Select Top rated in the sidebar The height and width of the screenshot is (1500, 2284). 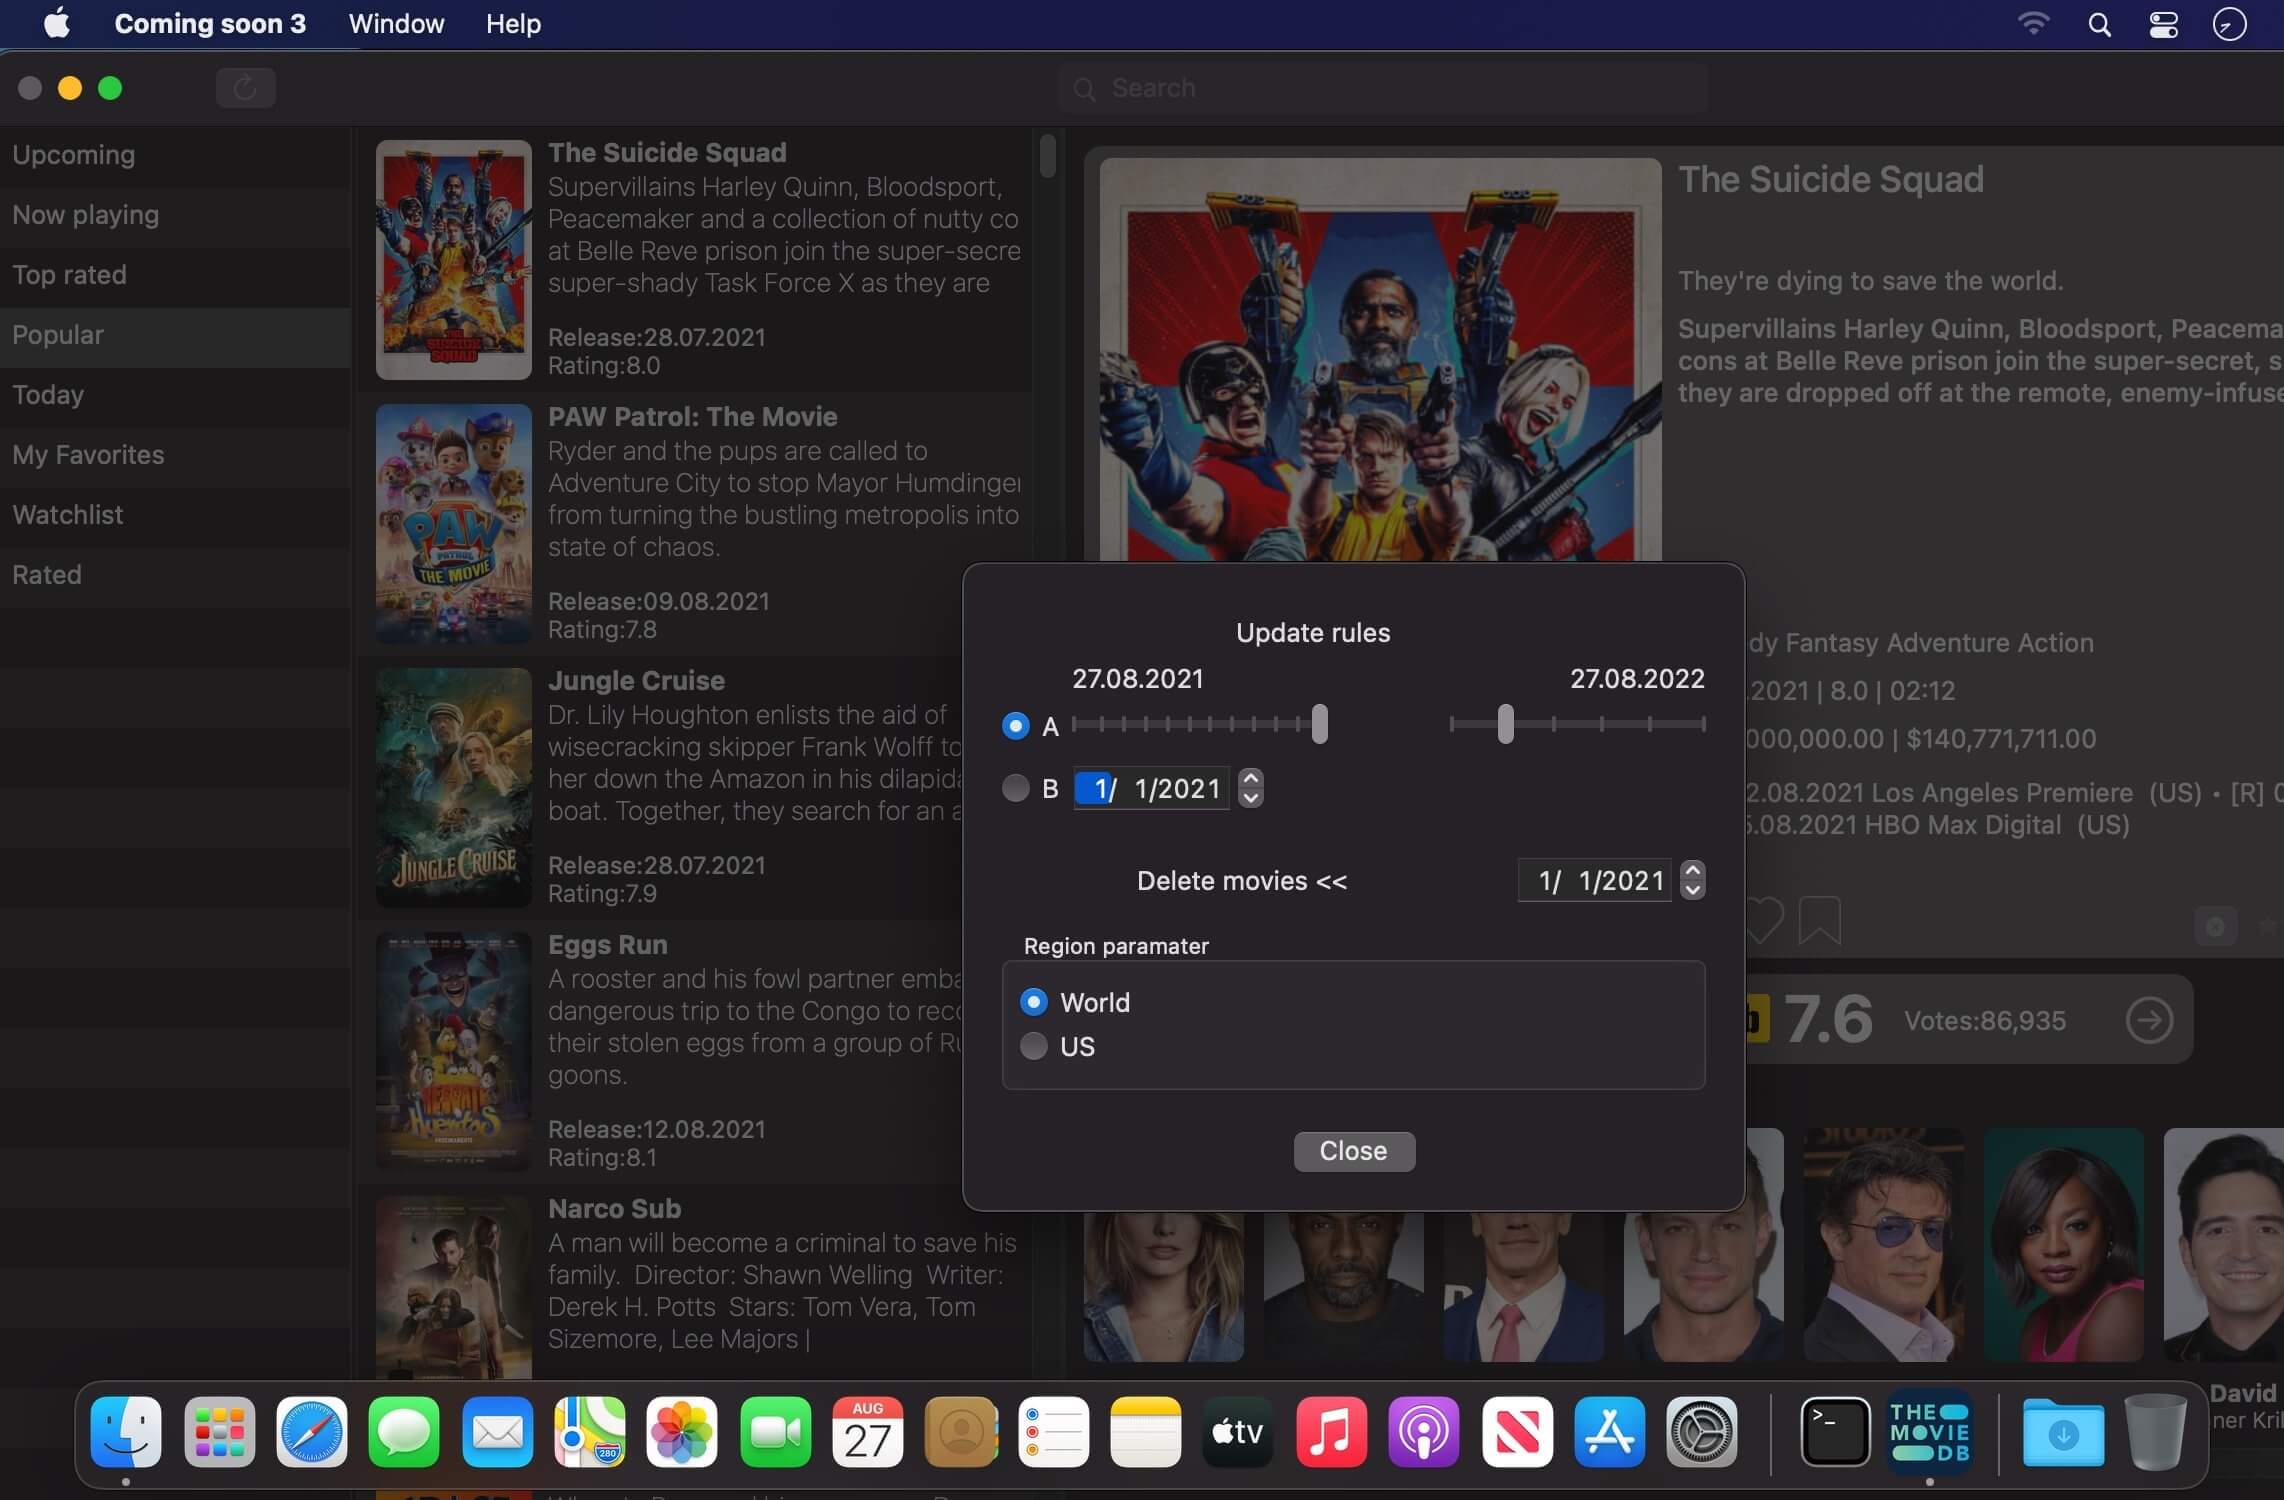point(175,275)
